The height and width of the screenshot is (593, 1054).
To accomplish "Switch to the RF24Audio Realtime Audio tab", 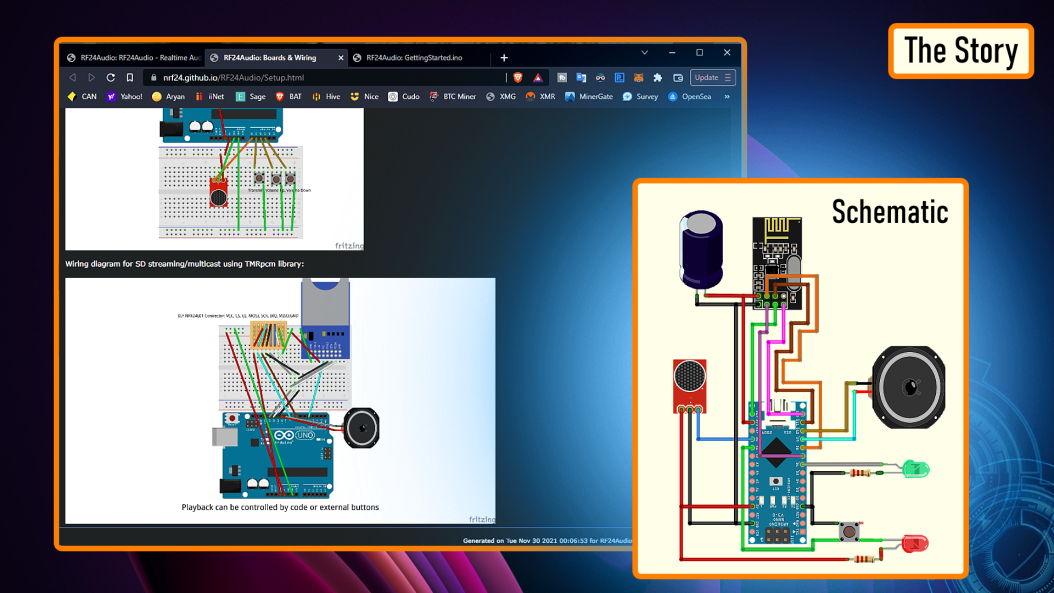I will [x=134, y=58].
